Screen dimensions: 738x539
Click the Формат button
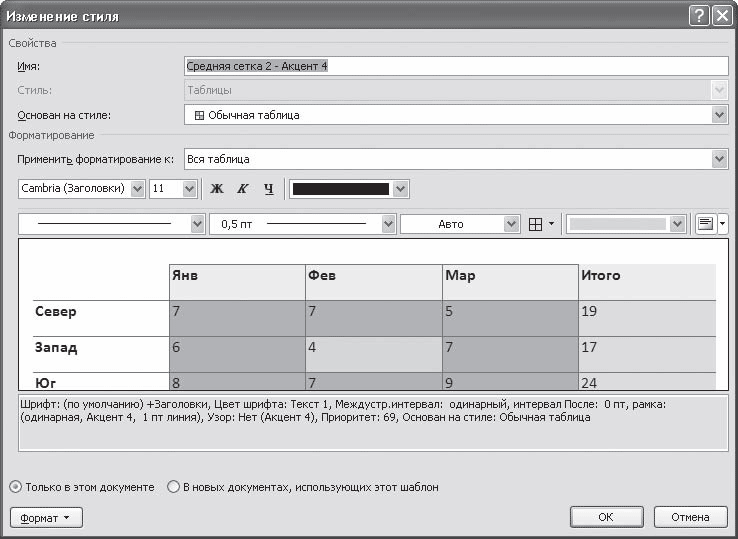pyautogui.click(x=46, y=518)
